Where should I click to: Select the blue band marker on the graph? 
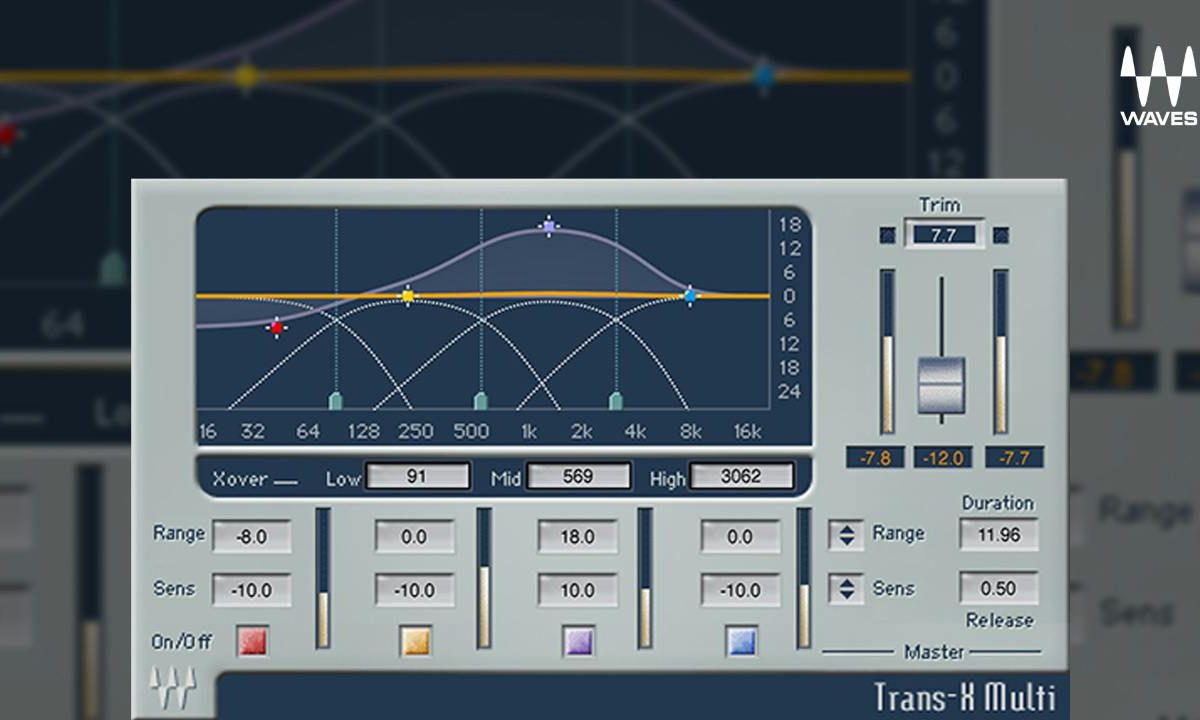click(689, 295)
